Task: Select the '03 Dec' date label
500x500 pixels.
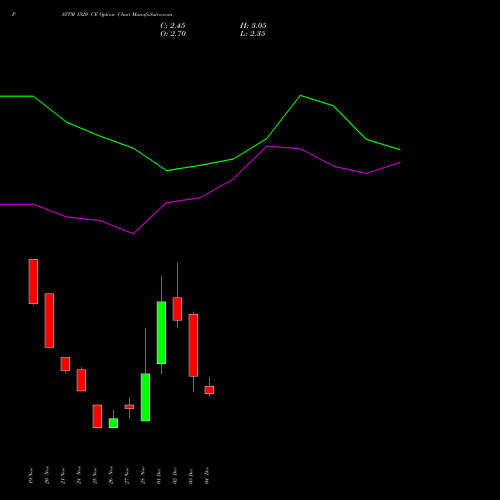Action: coord(191,475)
